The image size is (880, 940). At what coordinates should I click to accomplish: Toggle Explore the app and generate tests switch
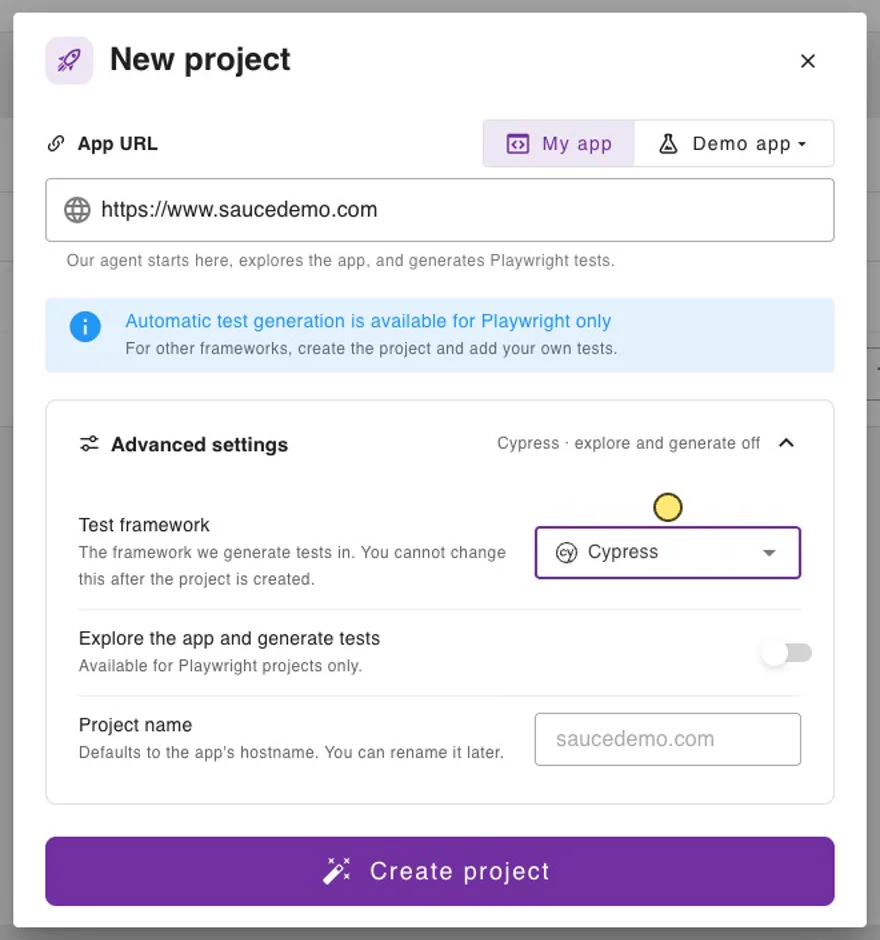(786, 653)
